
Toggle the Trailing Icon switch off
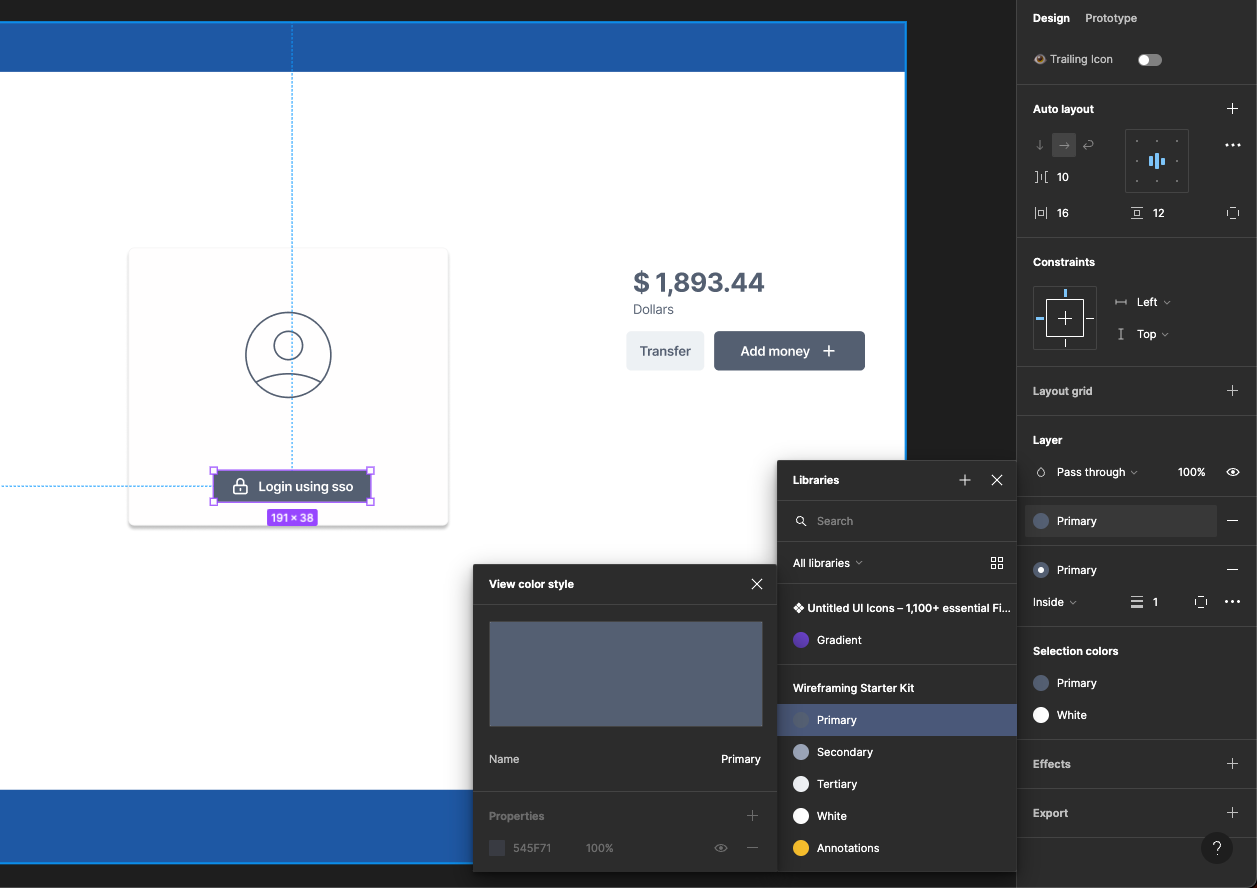pyautogui.click(x=1149, y=59)
